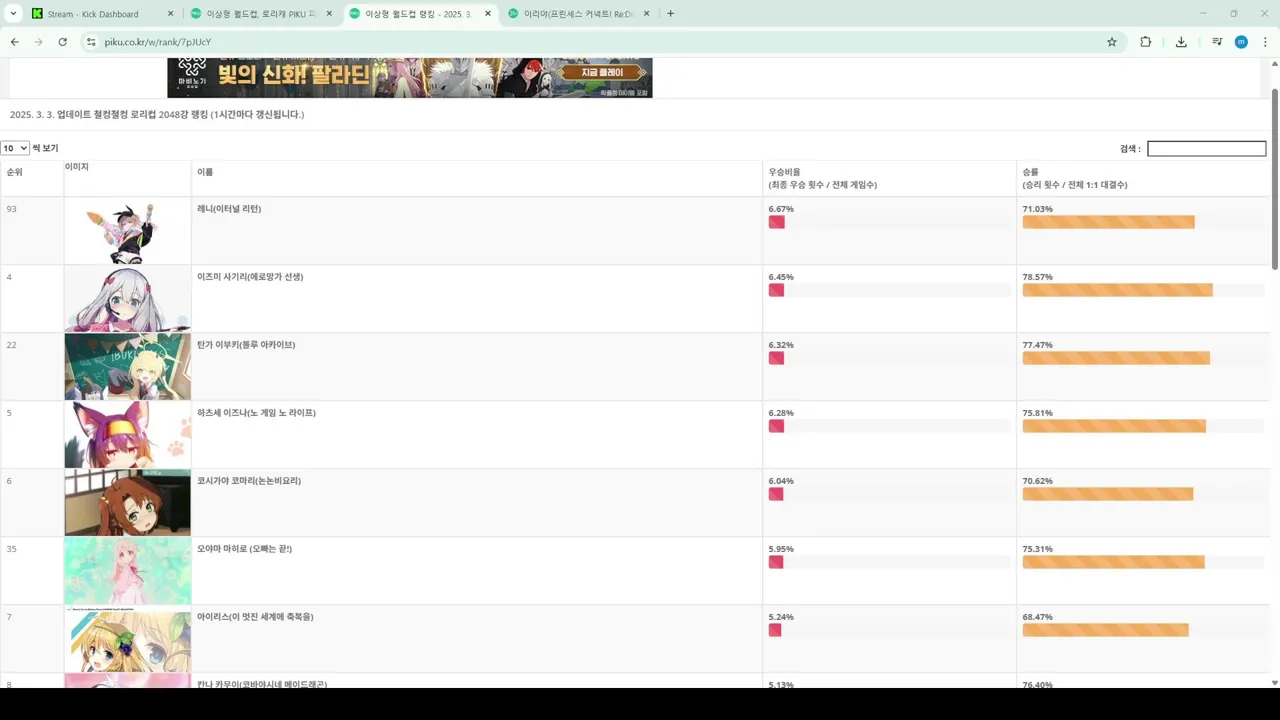The height and width of the screenshot is (720, 1280).
Task: Switch to the Re:Dive tab
Action: (579, 14)
